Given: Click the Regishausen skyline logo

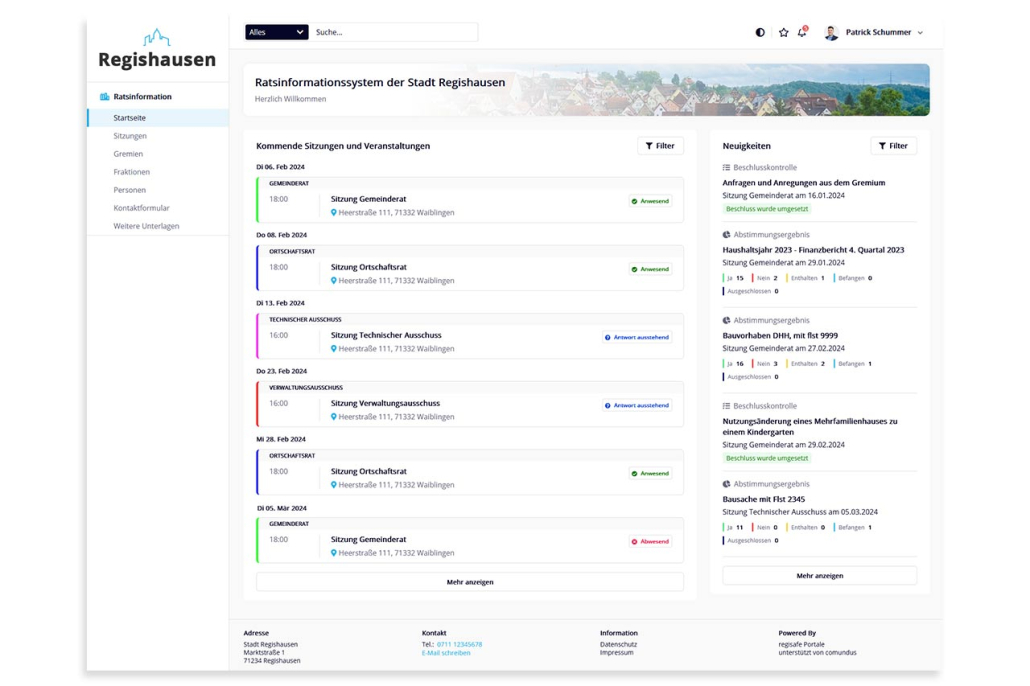Looking at the screenshot, I should [156, 39].
